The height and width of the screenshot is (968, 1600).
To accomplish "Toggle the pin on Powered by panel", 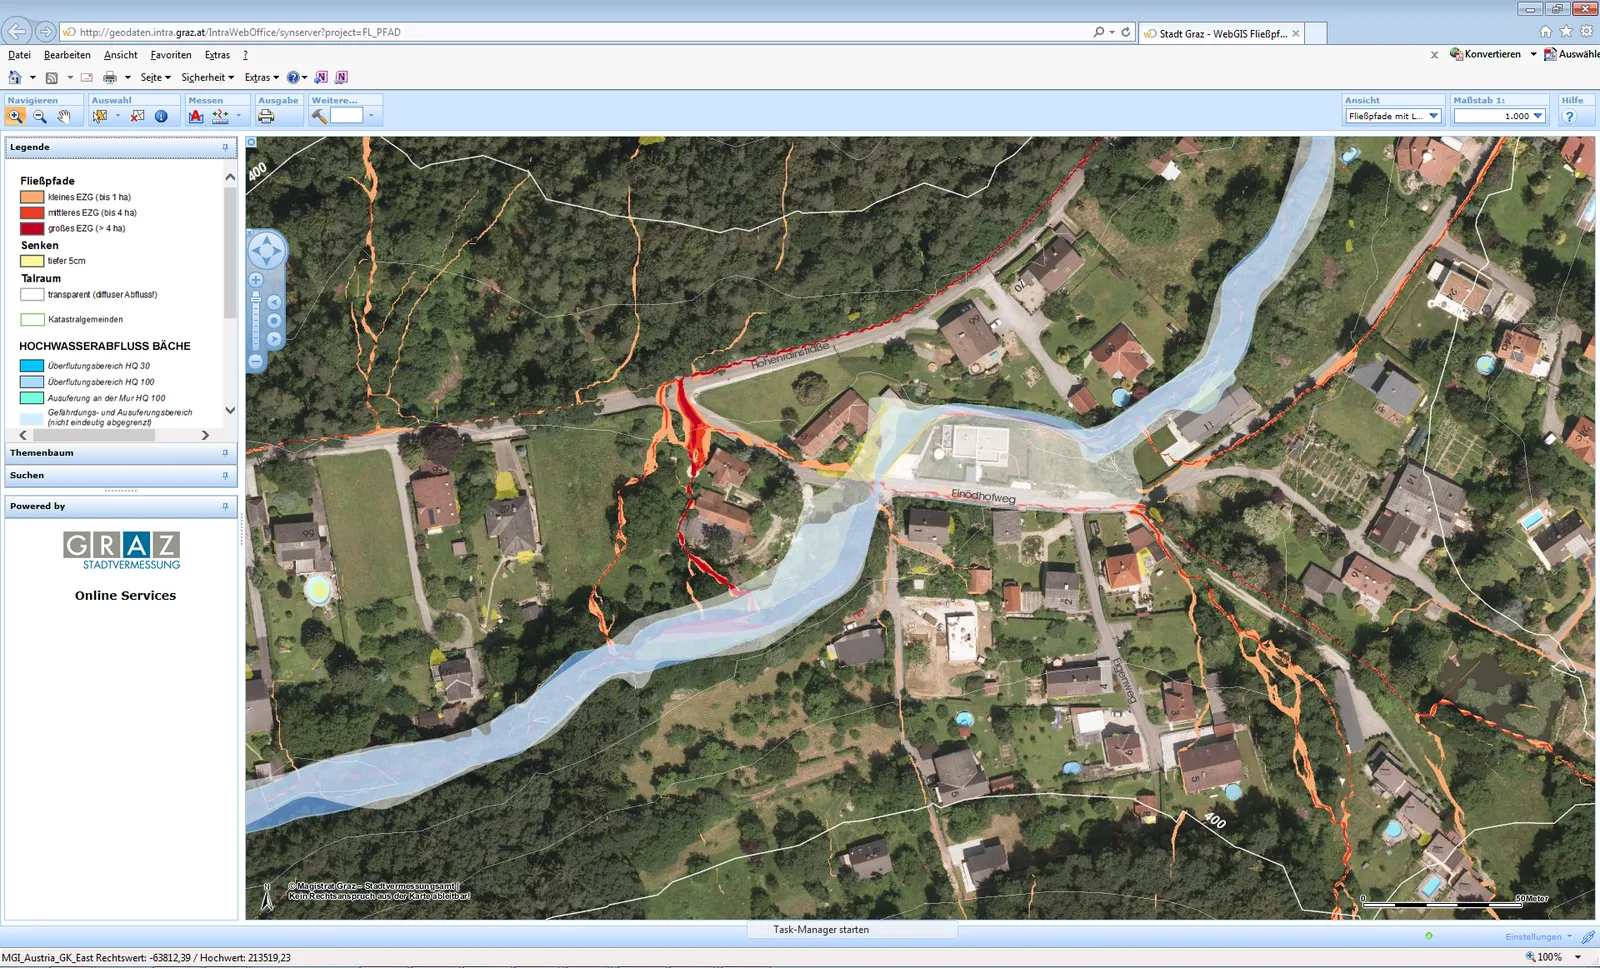I will (x=225, y=506).
